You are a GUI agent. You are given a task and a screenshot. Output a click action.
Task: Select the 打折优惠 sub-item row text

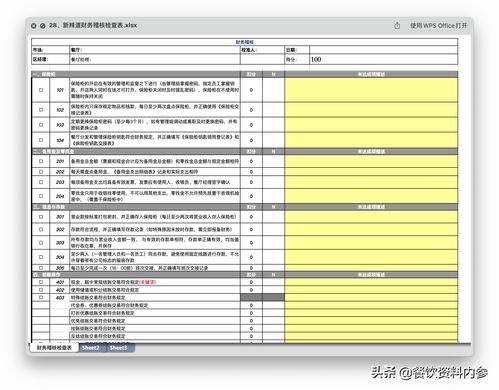(x=102, y=313)
